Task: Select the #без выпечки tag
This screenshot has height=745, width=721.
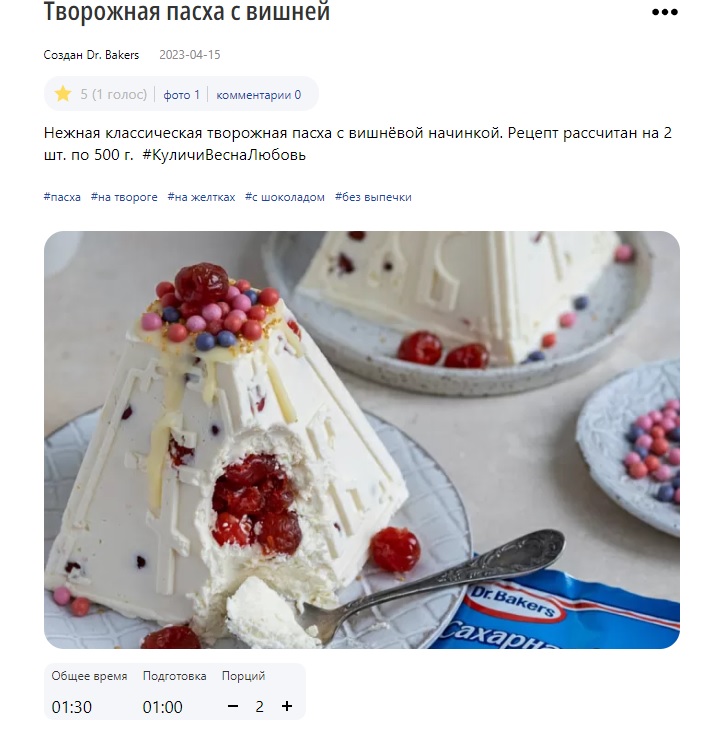Action: coord(373,197)
